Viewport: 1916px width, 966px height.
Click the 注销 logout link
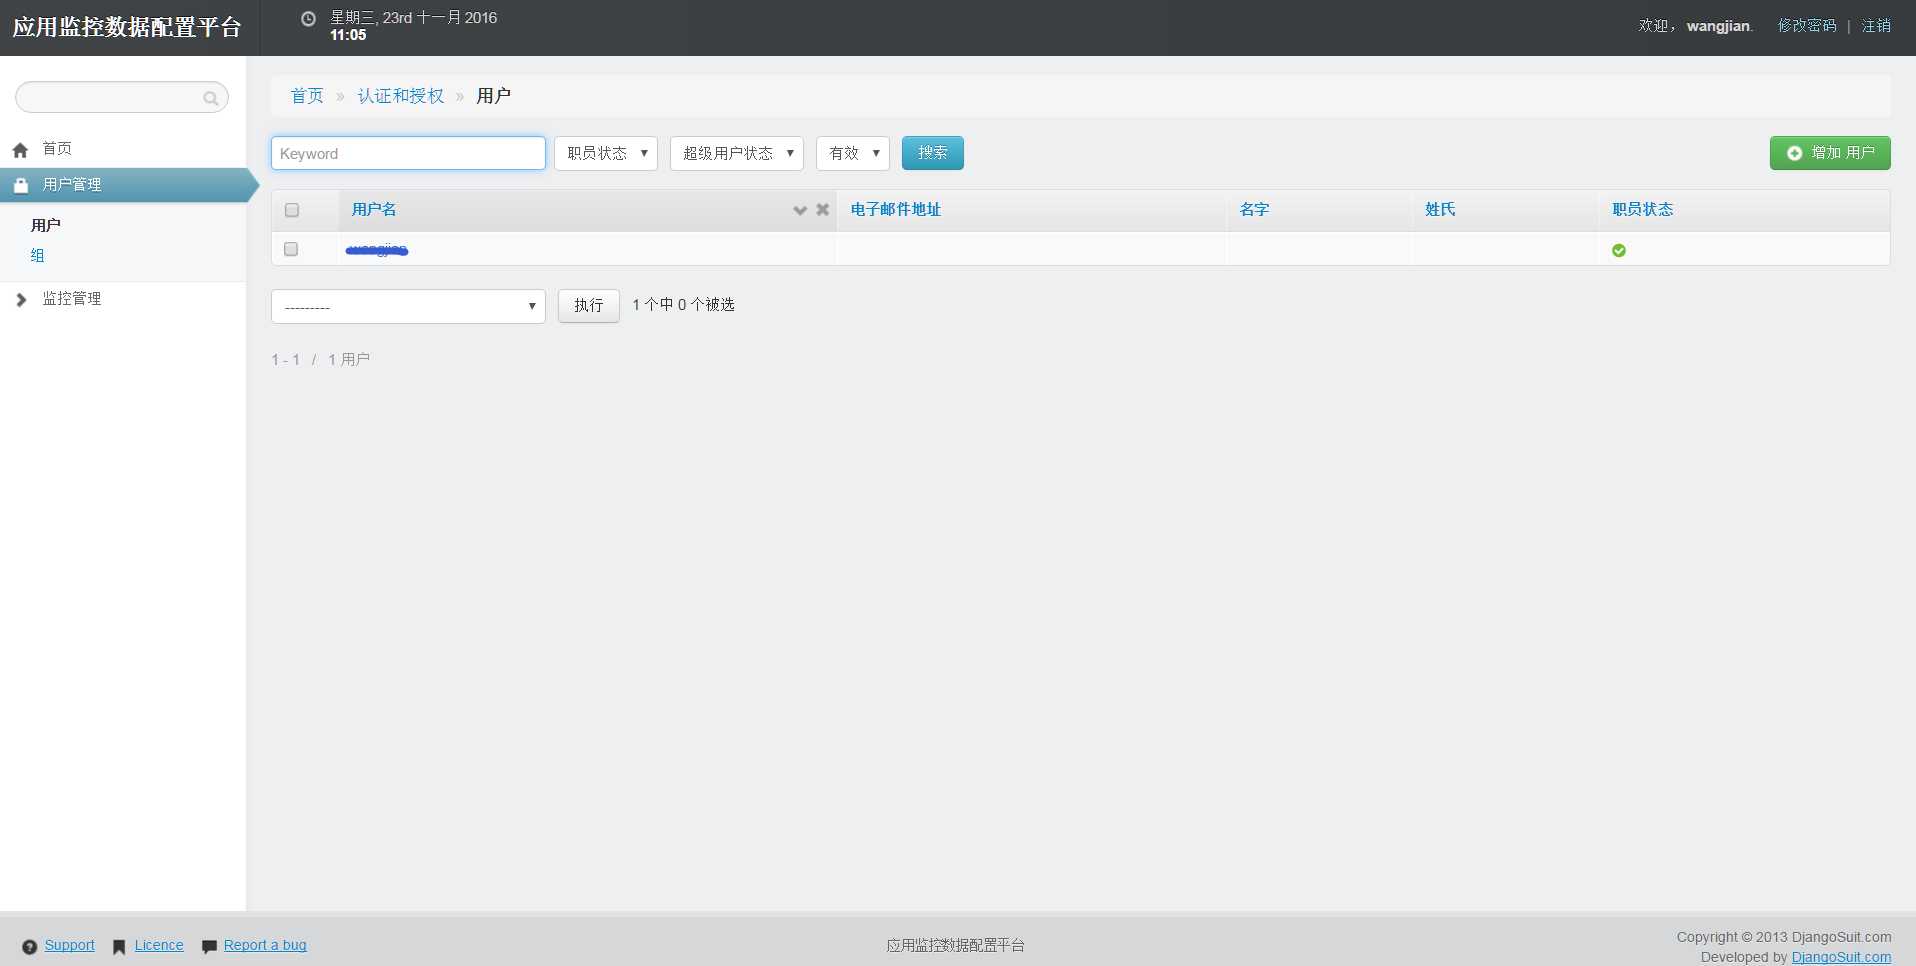click(x=1876, y=26)
